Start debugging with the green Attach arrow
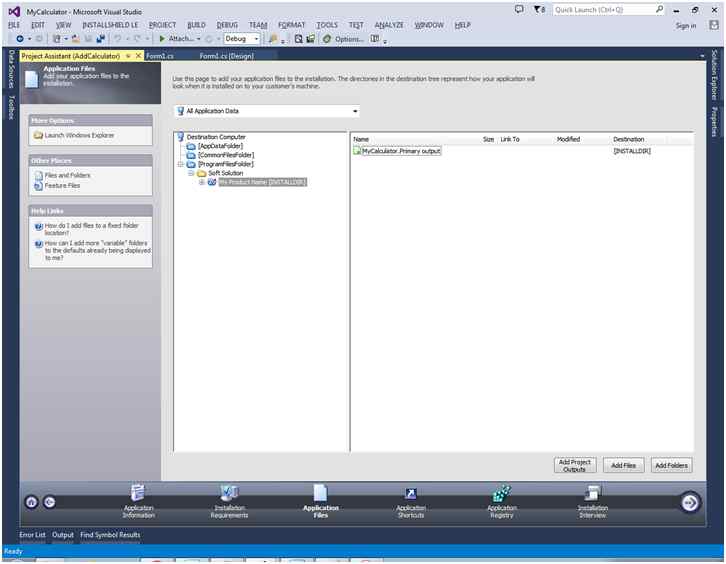Viewport: 726px width, 564px height. pos(163,39)
